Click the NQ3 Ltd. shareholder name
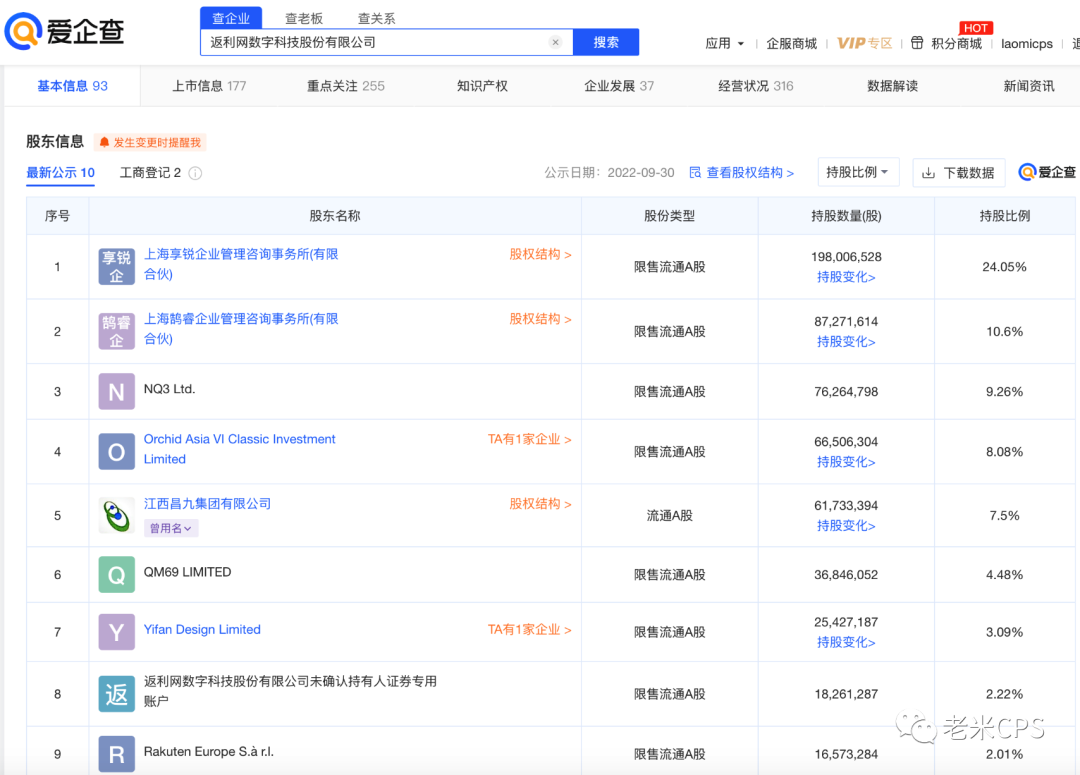The image size is (1080, 775). (169, 389)
